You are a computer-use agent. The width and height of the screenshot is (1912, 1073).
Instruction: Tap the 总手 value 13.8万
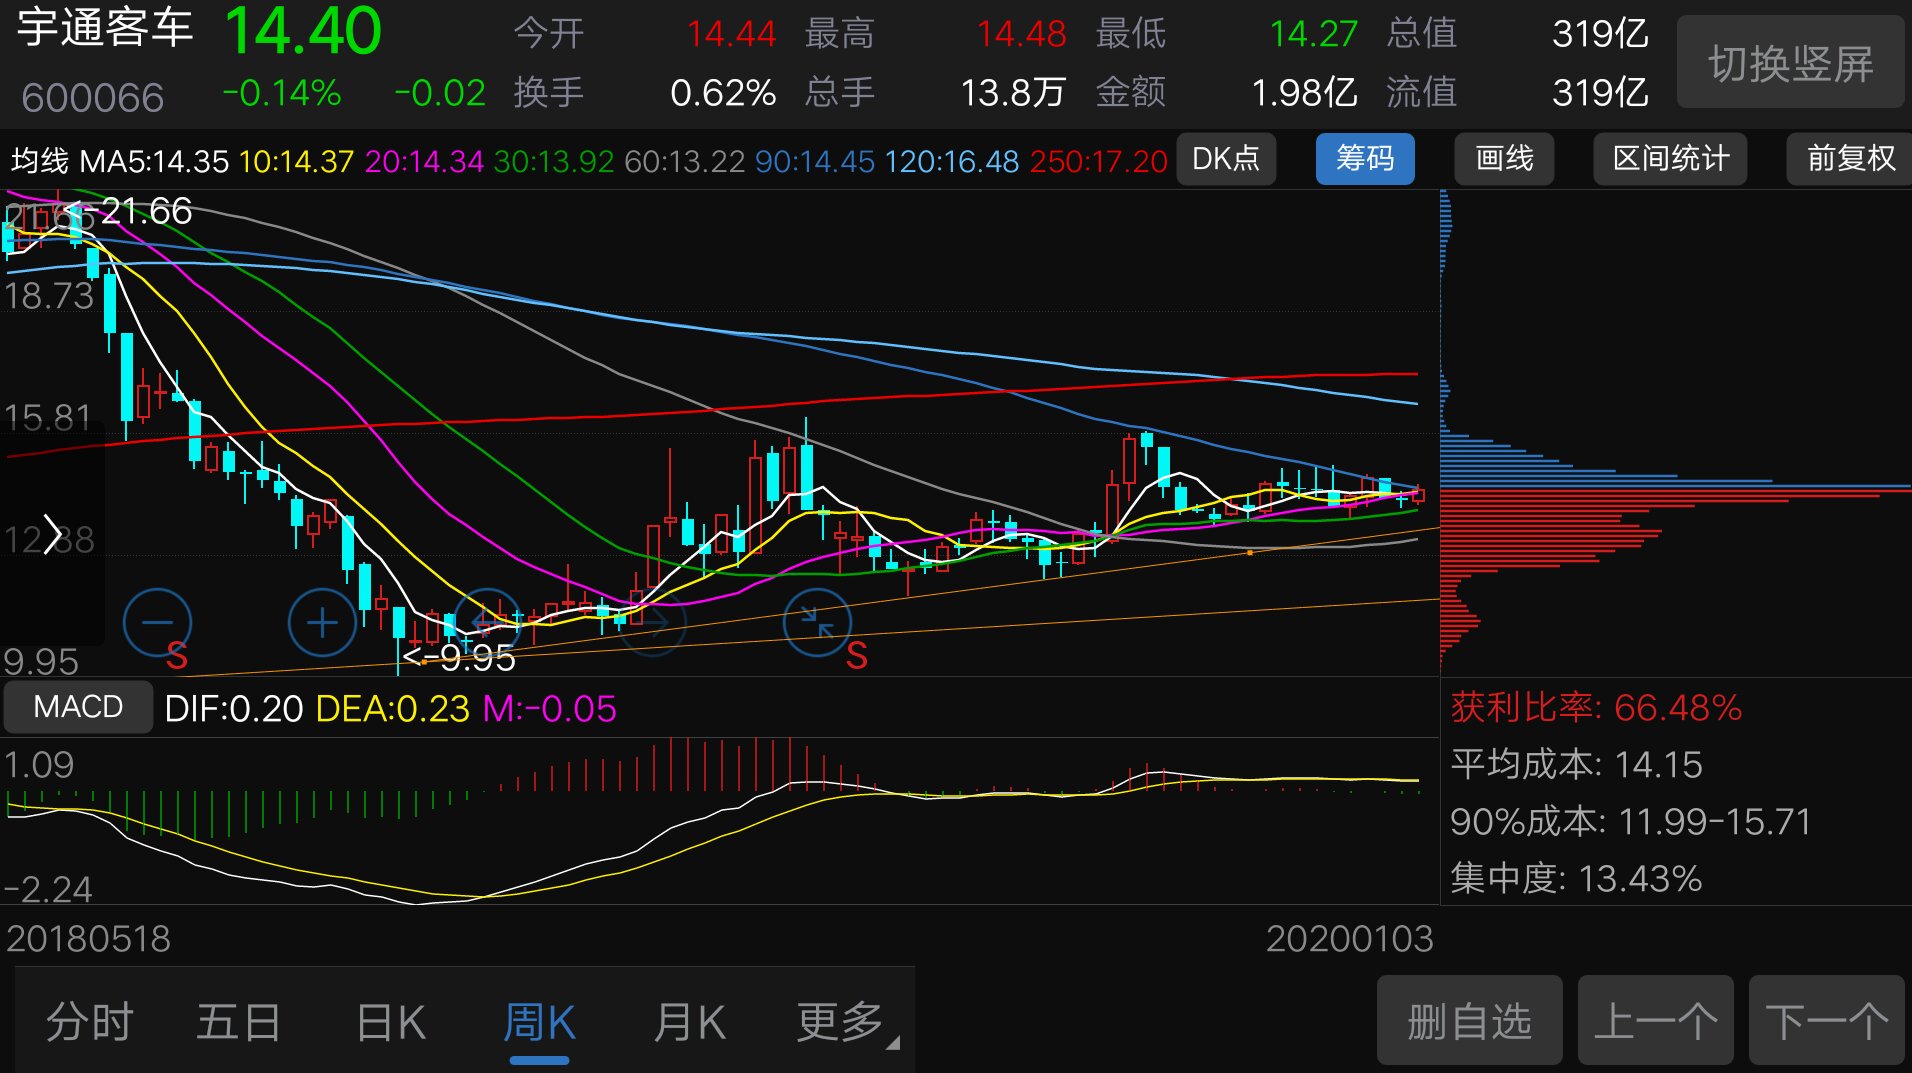tap(1012, 93)
